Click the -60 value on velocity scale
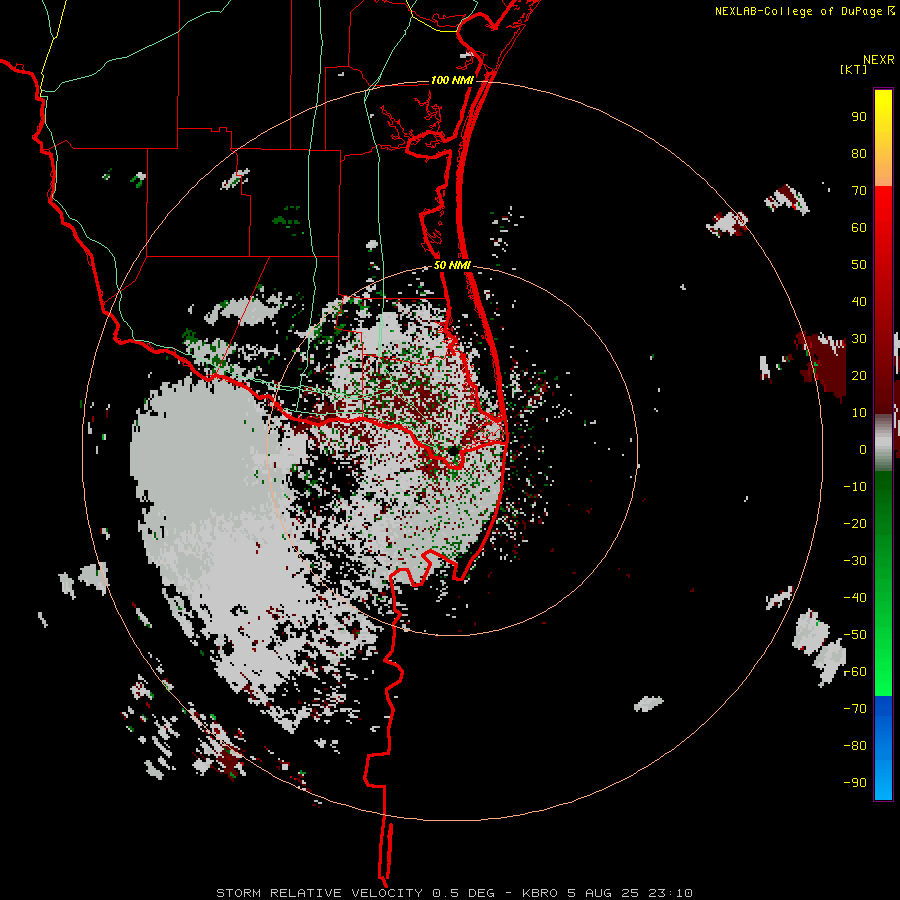This screenshot has height=900, width=900. pos(855,672)
